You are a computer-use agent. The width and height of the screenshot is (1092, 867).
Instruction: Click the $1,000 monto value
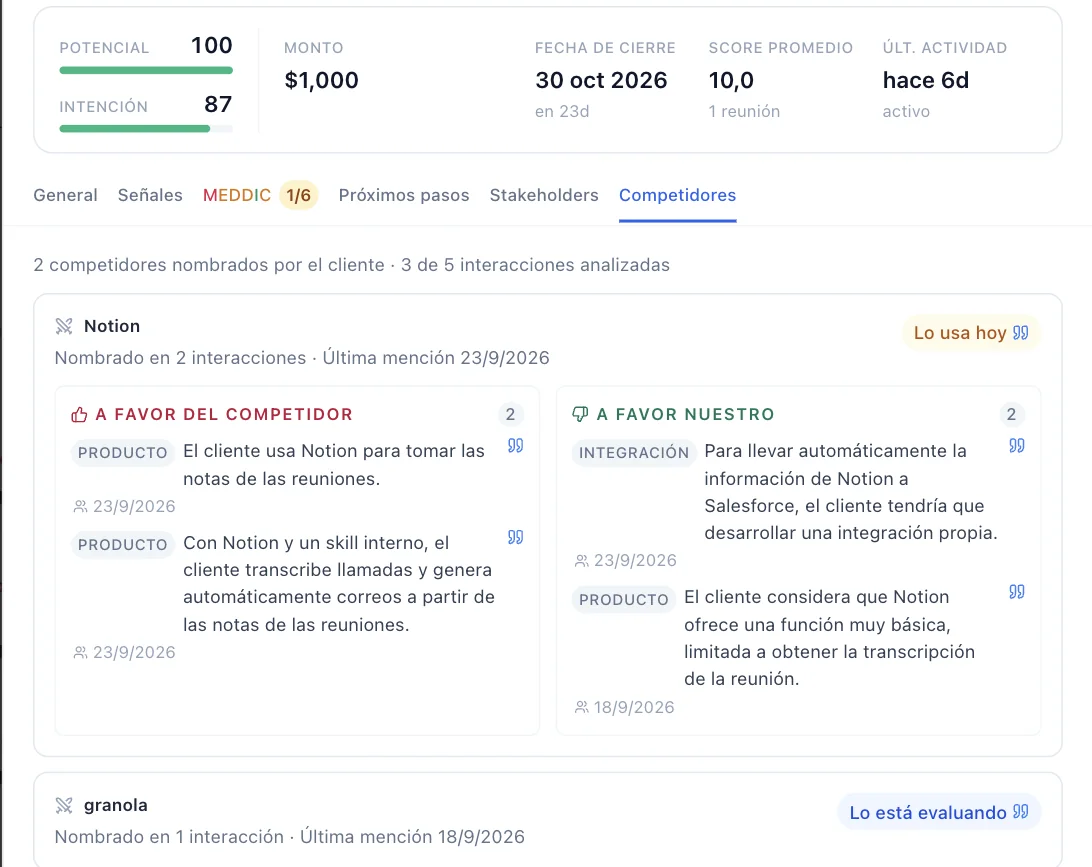pyautogui.click(x=322, y=80)
